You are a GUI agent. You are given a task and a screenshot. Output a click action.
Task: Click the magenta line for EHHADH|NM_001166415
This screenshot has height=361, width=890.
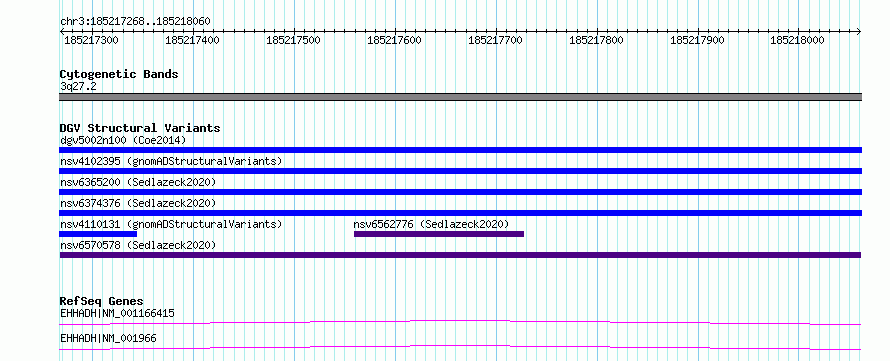pos(460,322)
